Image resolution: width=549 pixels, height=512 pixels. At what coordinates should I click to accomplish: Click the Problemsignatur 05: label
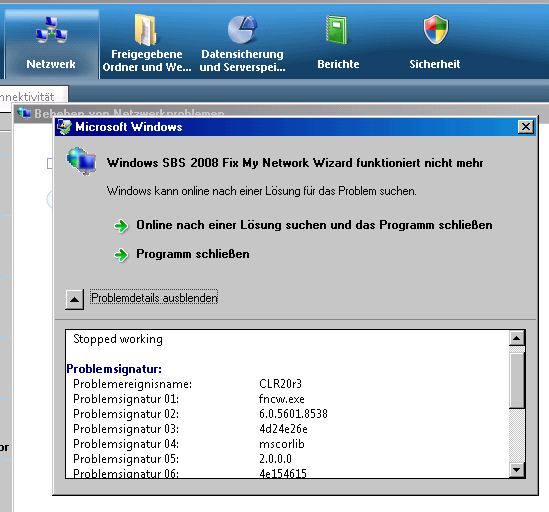pyautogui.click(x=126, y=459)
